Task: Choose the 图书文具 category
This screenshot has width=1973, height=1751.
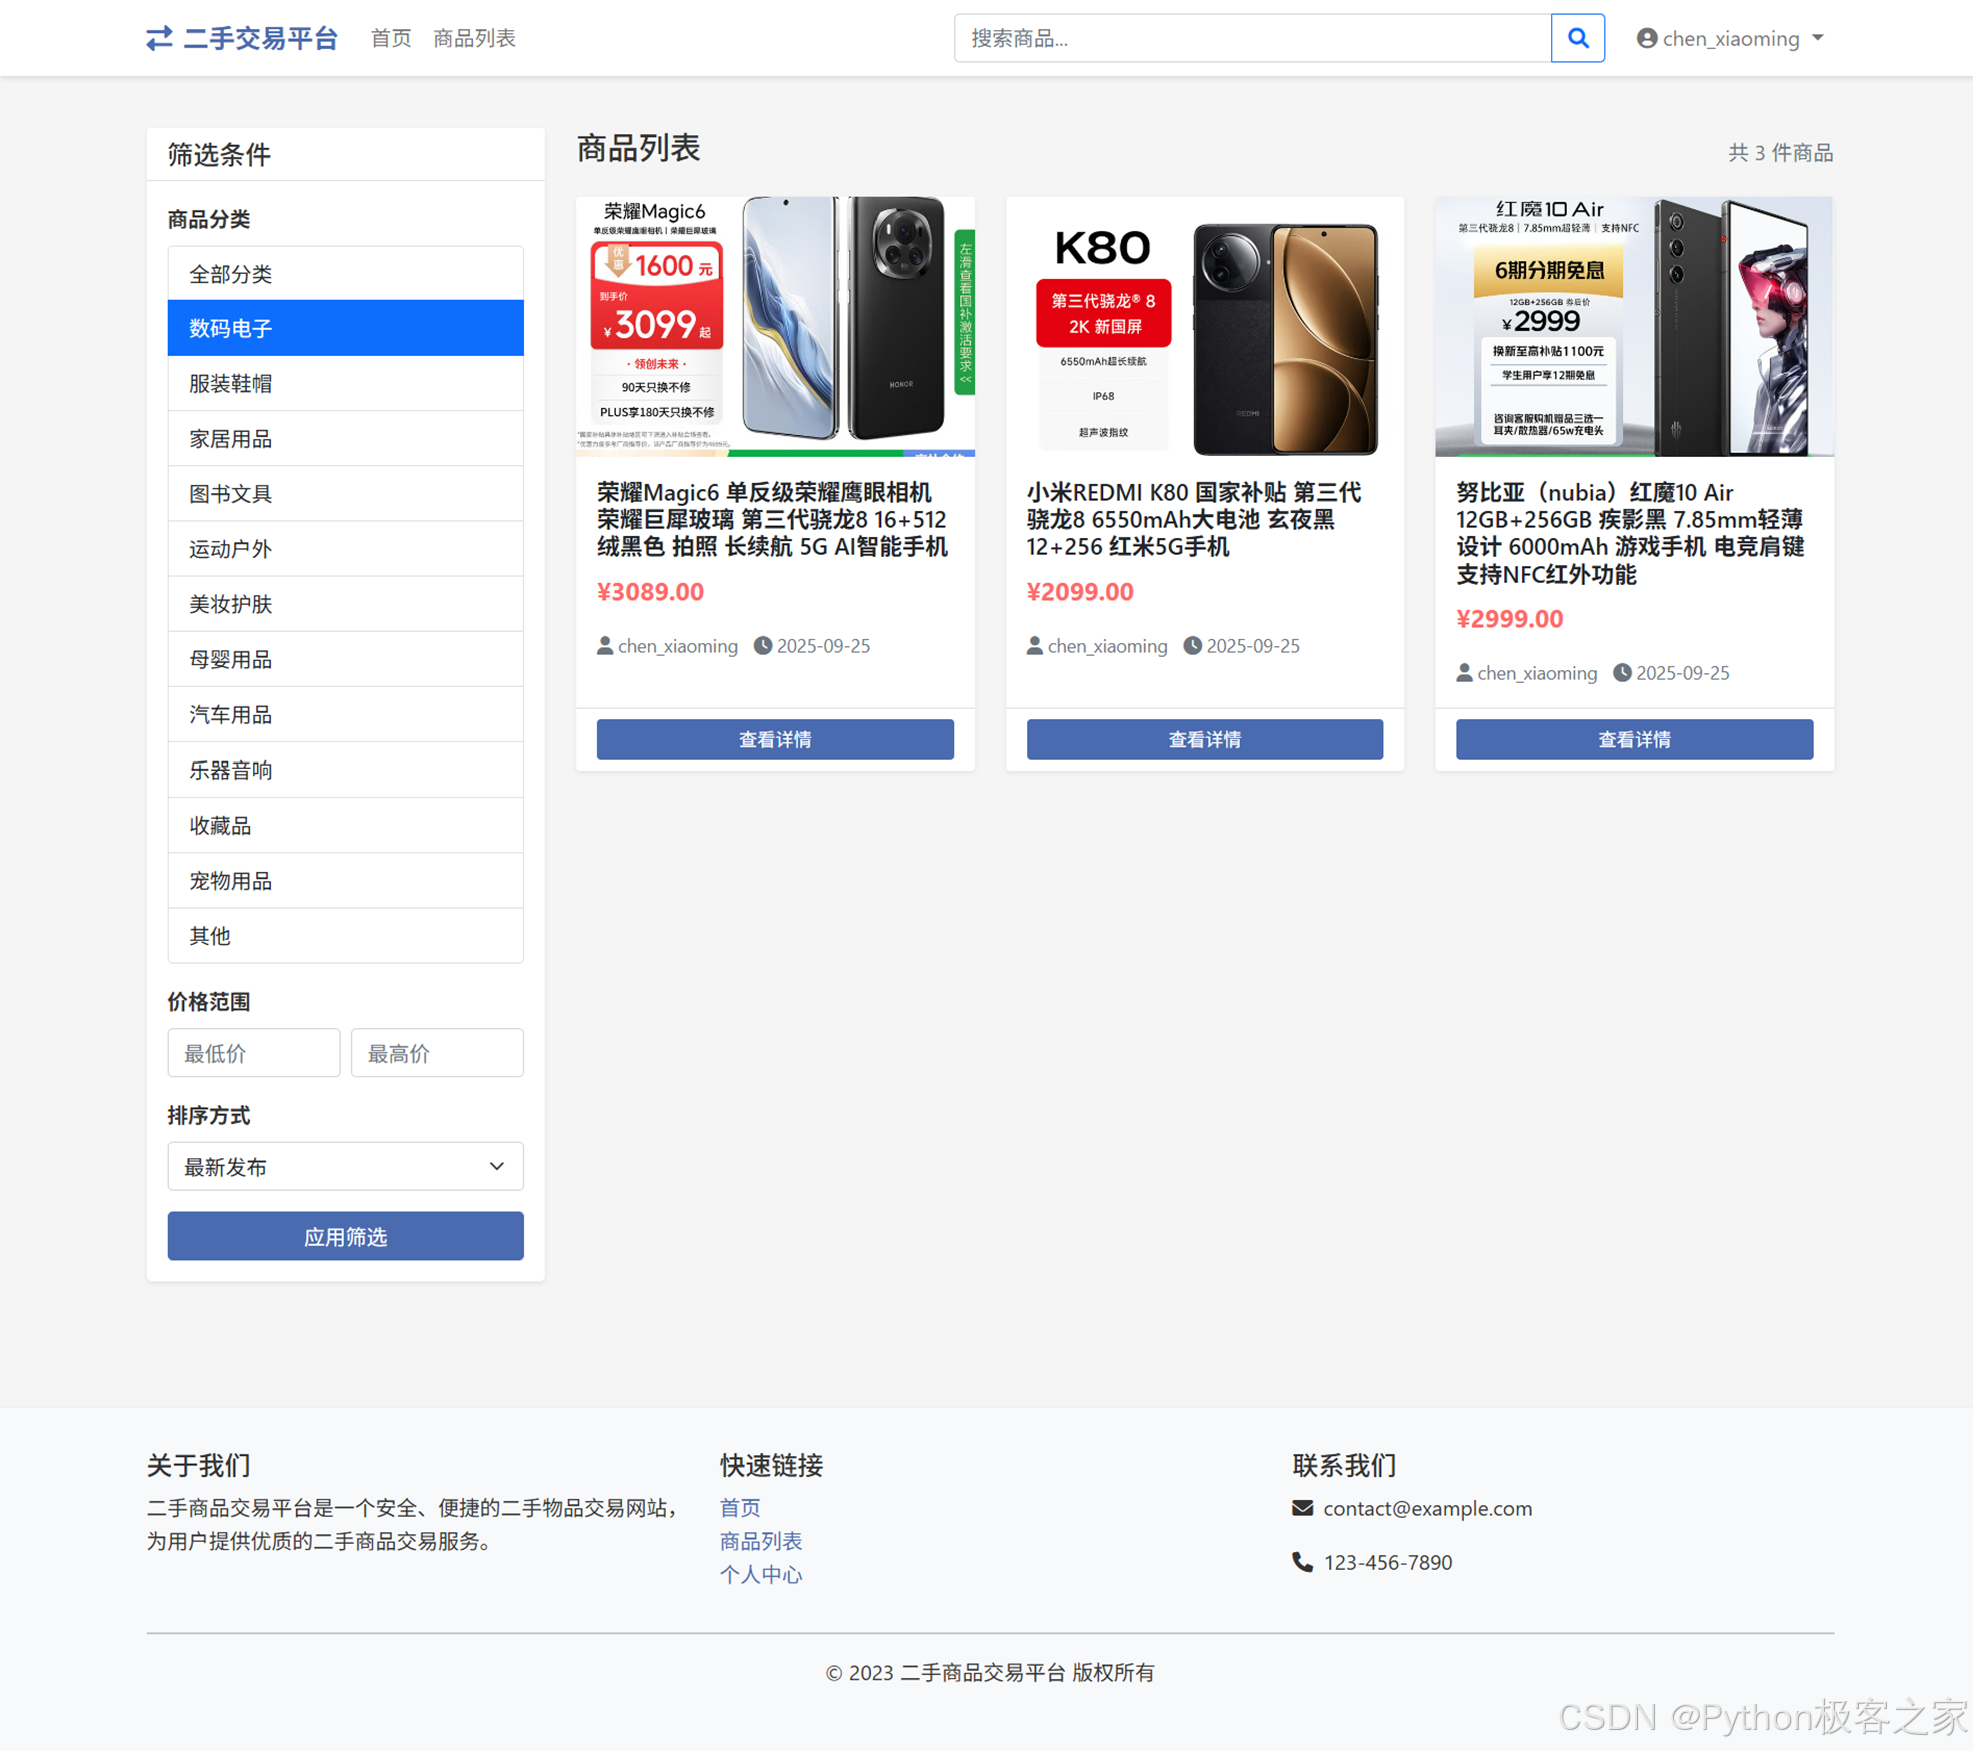Action: [x=345, y=493]
